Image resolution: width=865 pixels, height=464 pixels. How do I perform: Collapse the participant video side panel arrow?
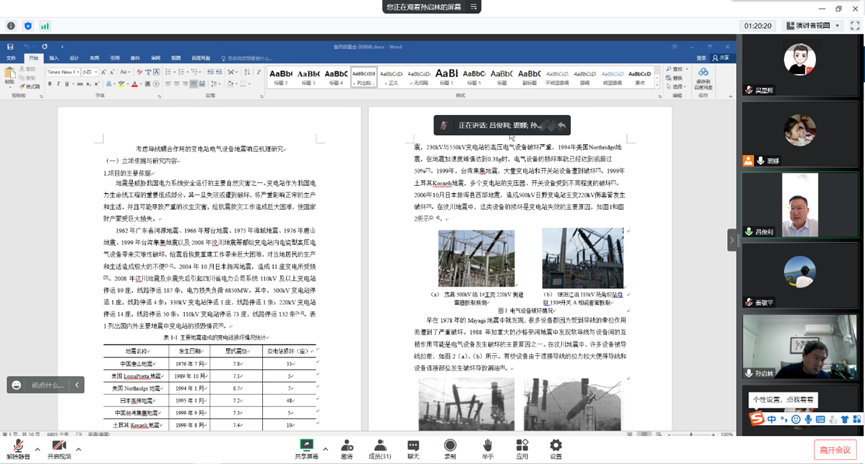point(731,240)
